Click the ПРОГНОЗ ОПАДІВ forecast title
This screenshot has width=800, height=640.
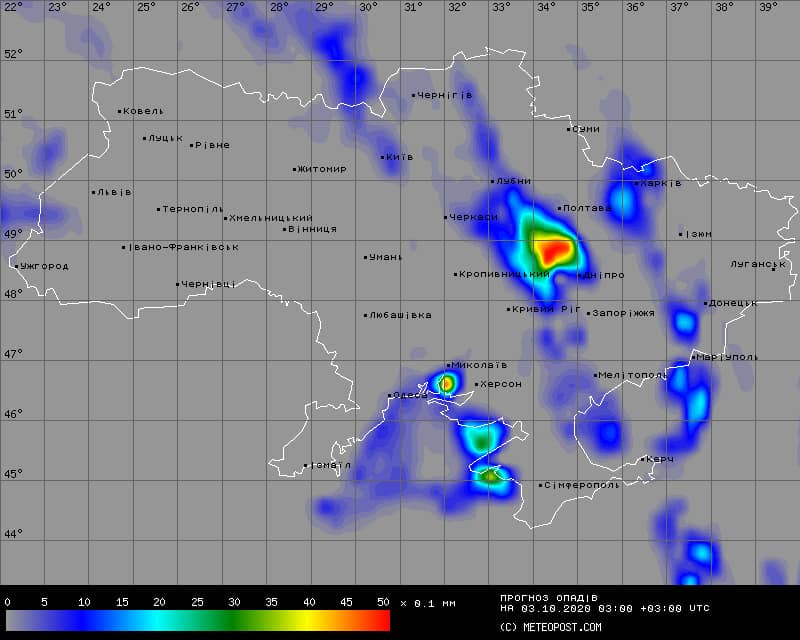click(x=548, y=597)
